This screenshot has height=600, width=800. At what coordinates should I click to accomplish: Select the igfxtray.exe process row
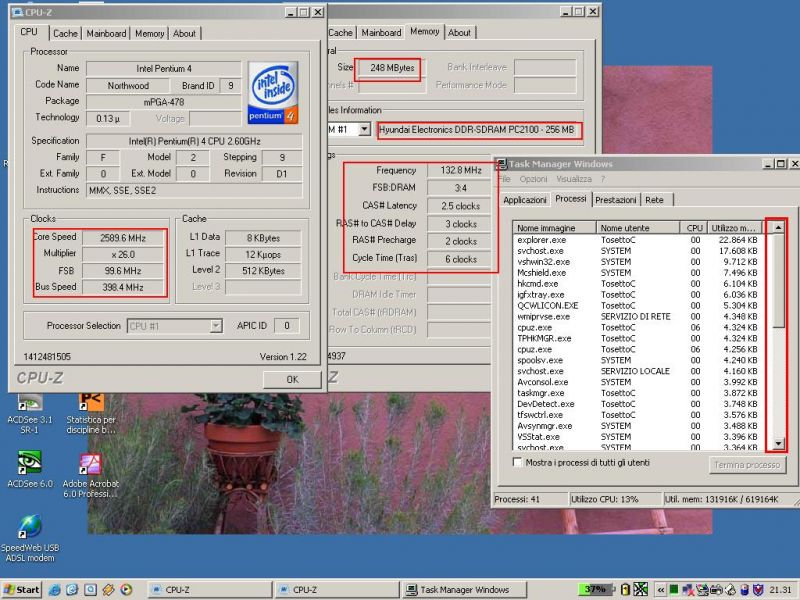coord(637,295)
